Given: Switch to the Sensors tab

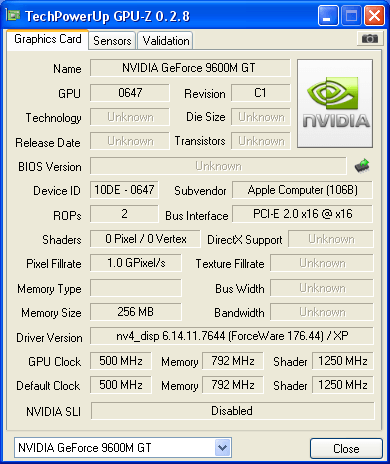Looking at the screenshot, I should point(112,41).
